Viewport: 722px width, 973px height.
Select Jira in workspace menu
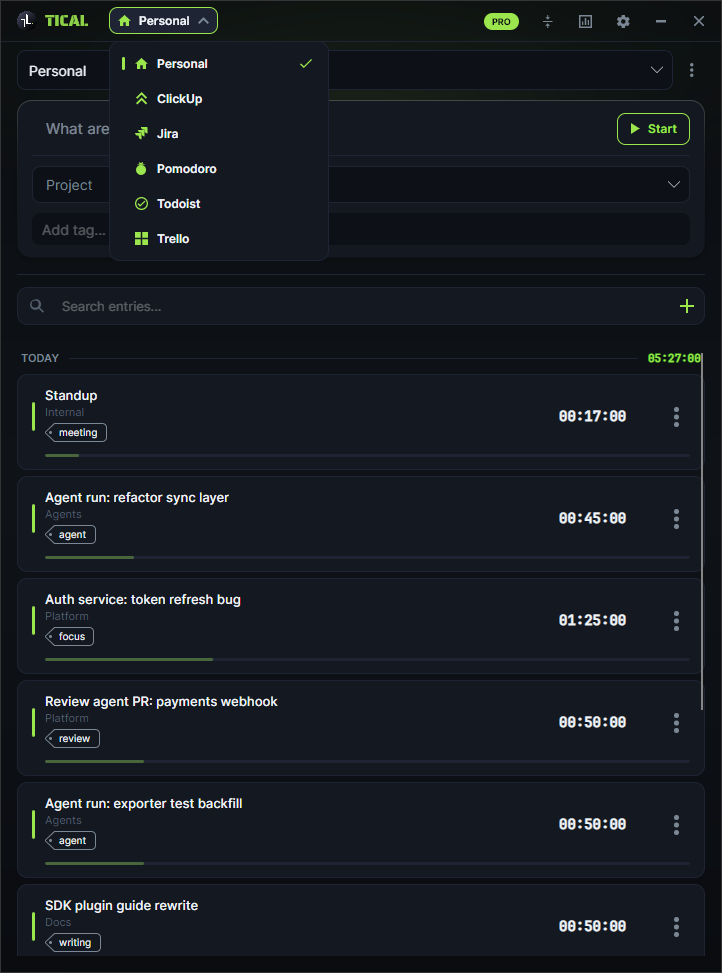218,133
